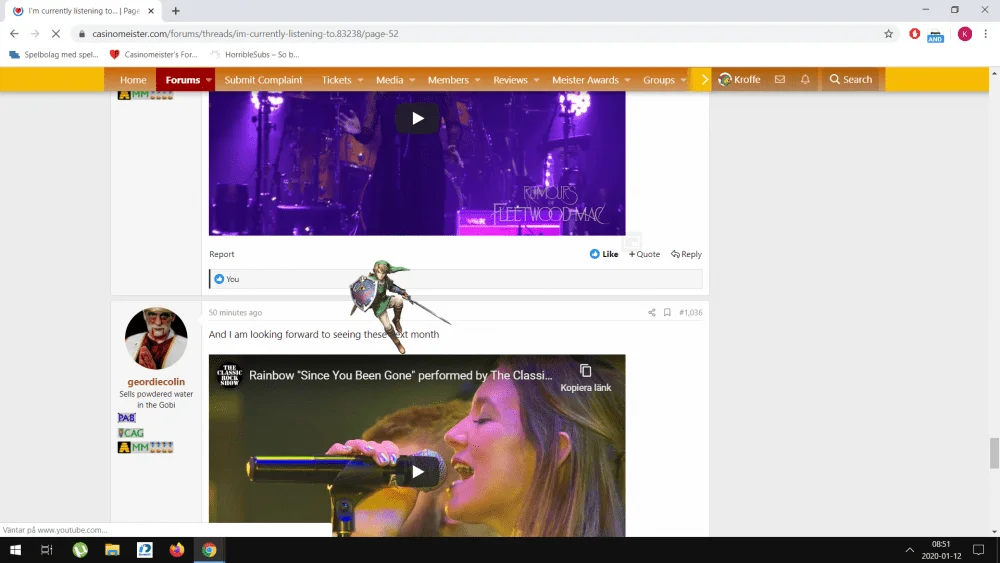The width and height of the screenshot is (1000, 563).
Task: Open forum inbox envelope icon
Action: (x=779, y=79)
